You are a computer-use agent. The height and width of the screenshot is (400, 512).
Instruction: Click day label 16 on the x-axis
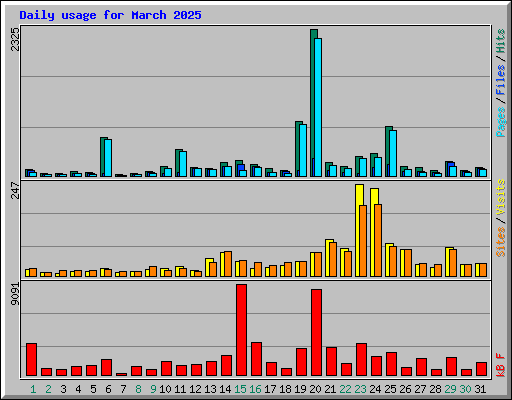click(255, 389)
